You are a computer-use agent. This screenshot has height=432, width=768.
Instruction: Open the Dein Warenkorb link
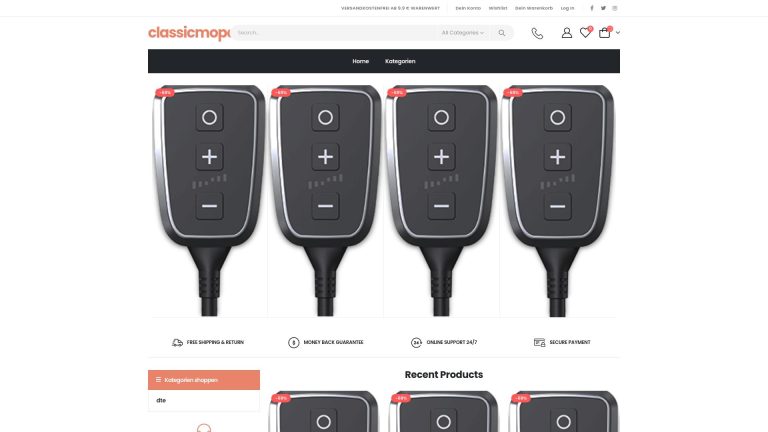coord(534,8)
